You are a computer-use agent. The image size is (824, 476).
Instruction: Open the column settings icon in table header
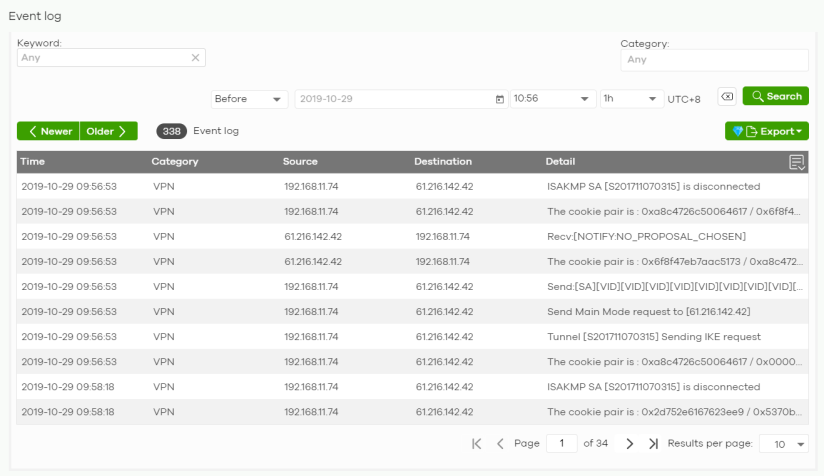point(797,162)
